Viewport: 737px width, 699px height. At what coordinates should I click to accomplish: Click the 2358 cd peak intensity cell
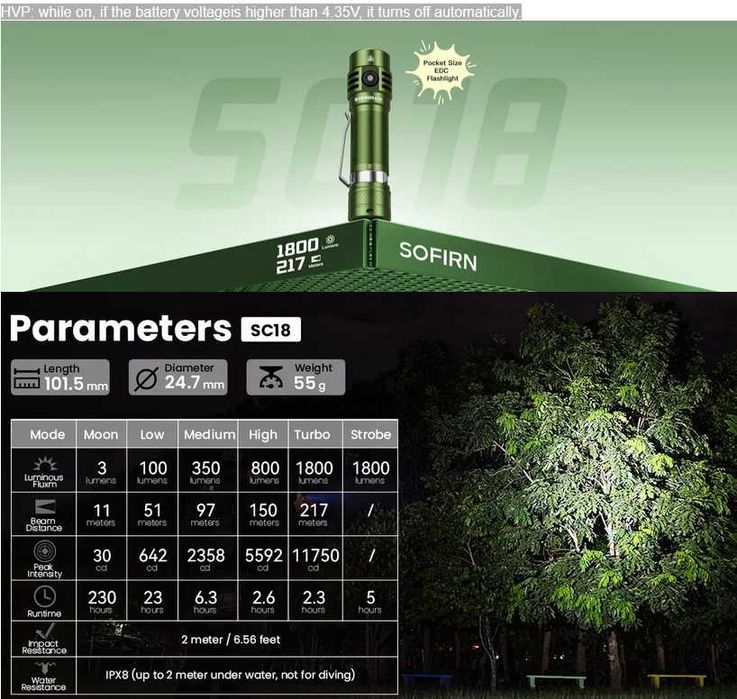pyautogui.click(x=206, y=559)
